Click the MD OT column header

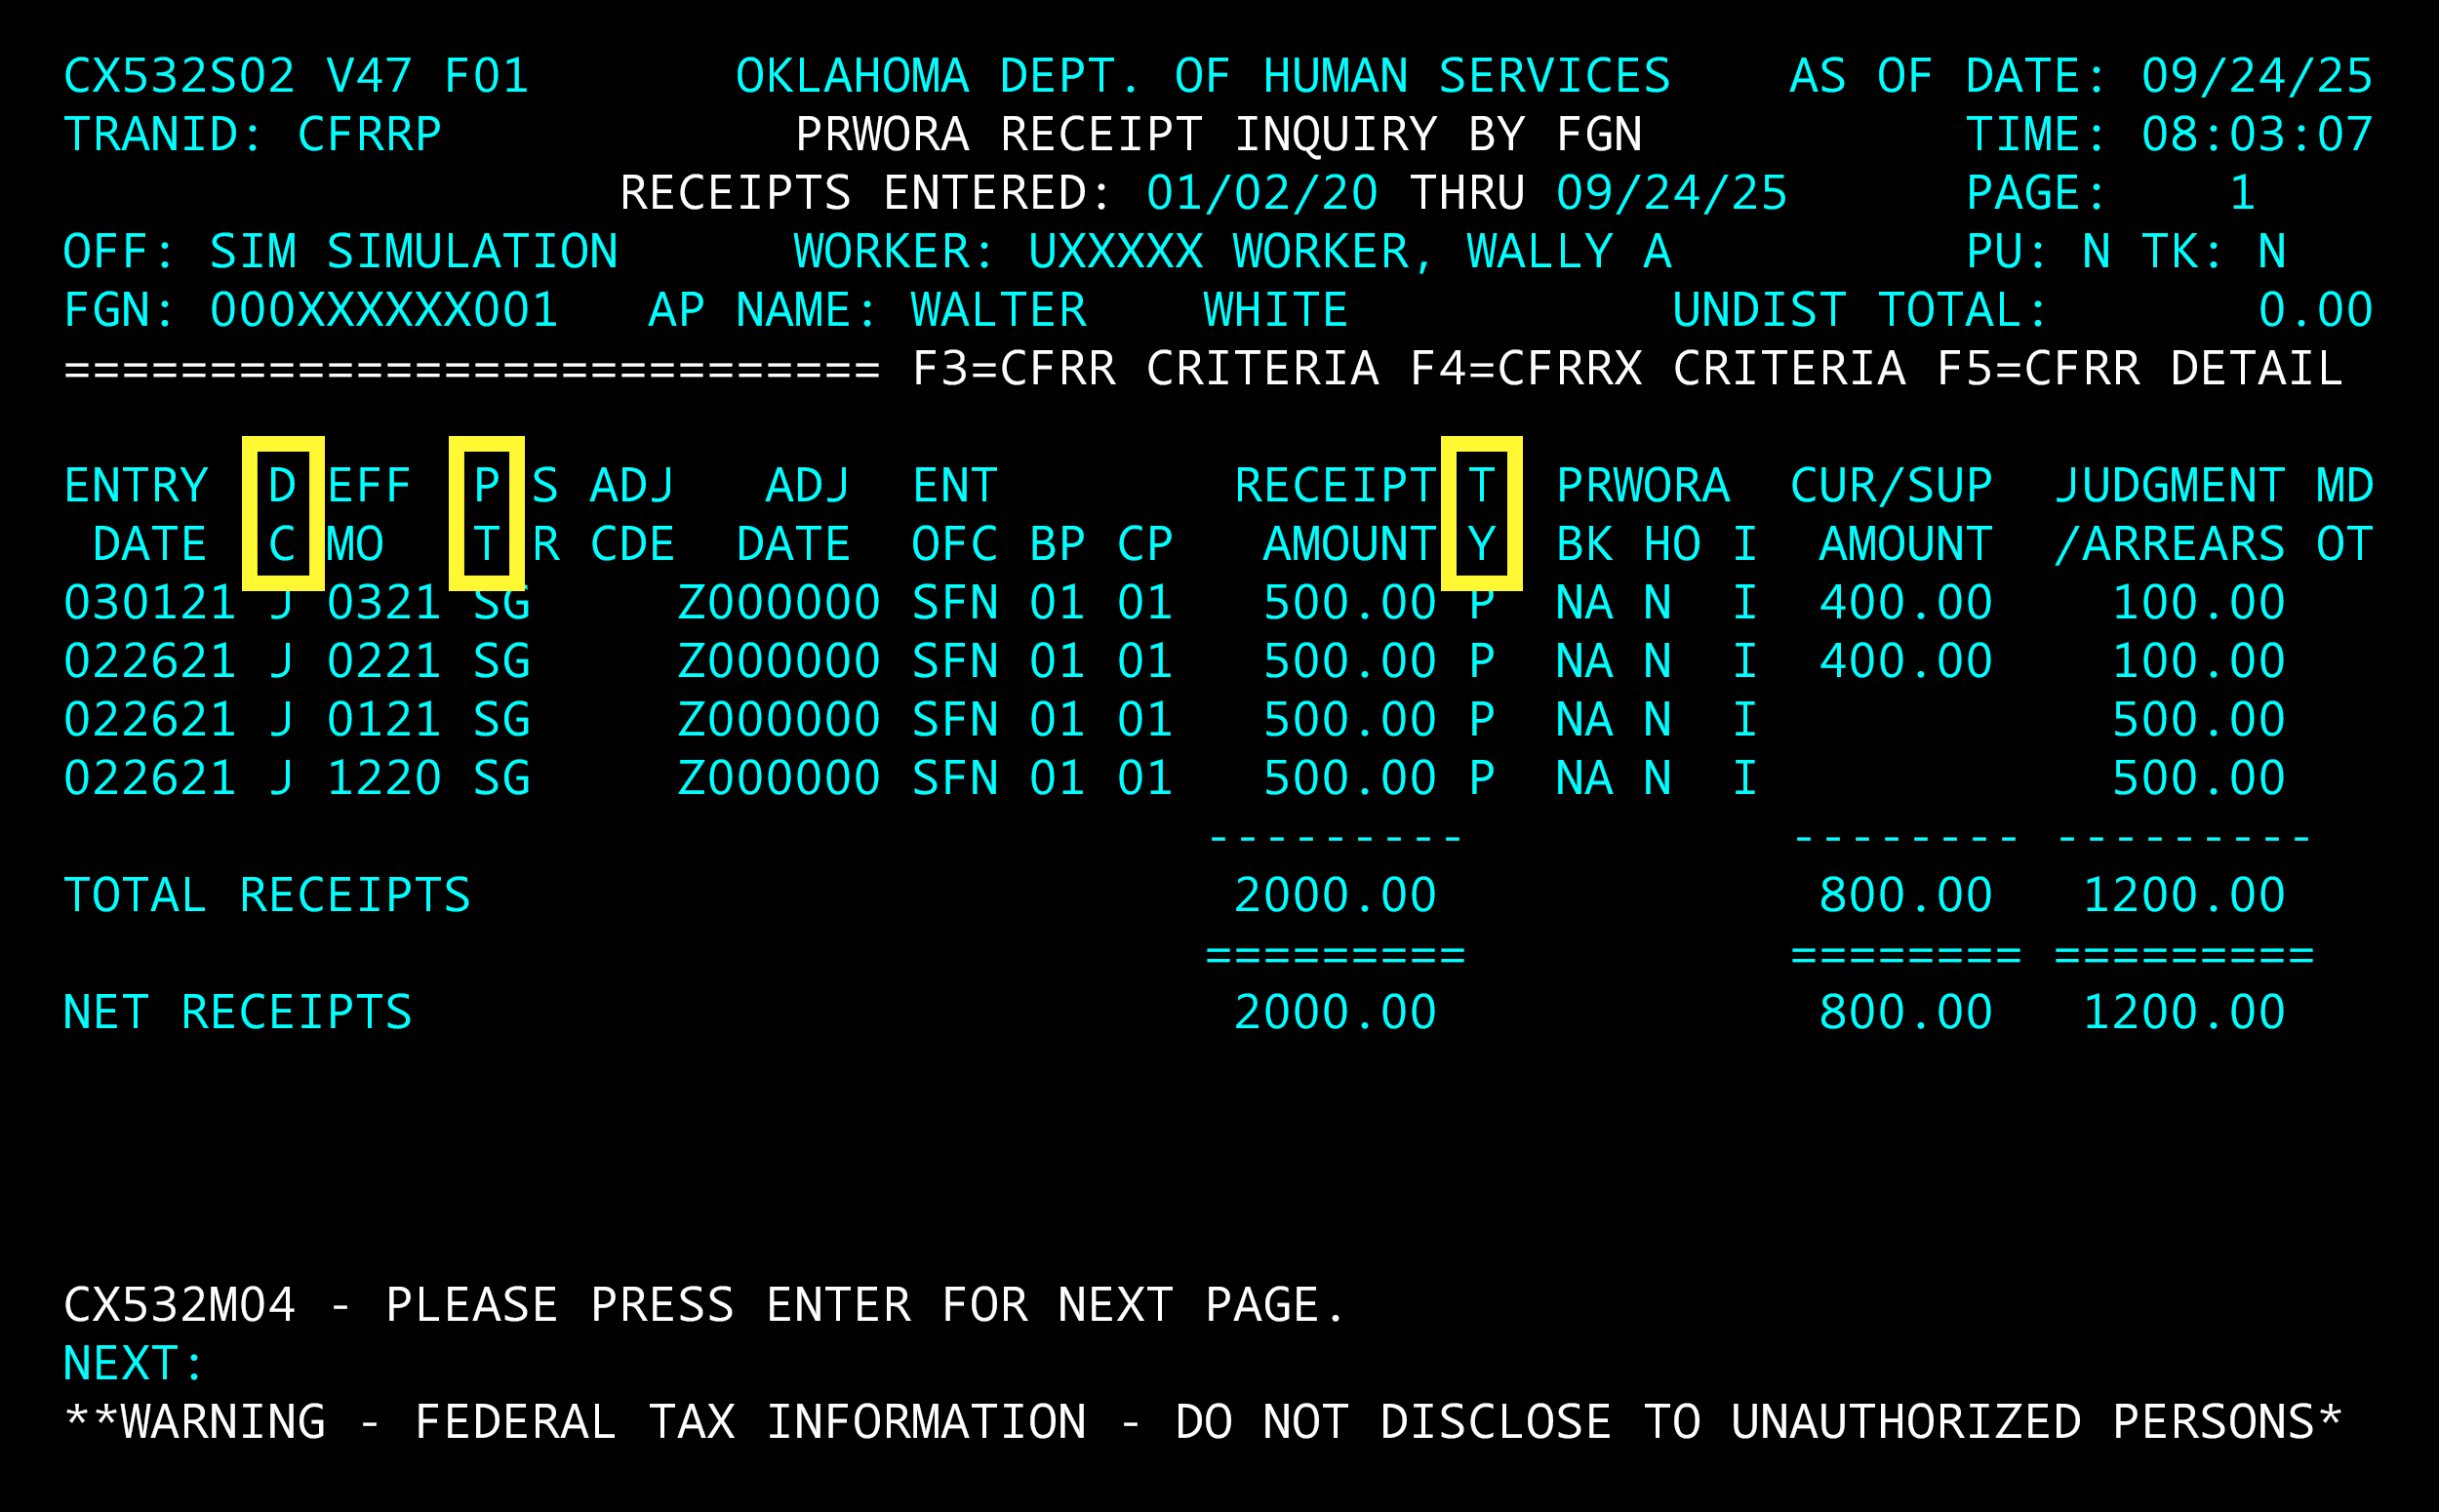[2345, 516]
